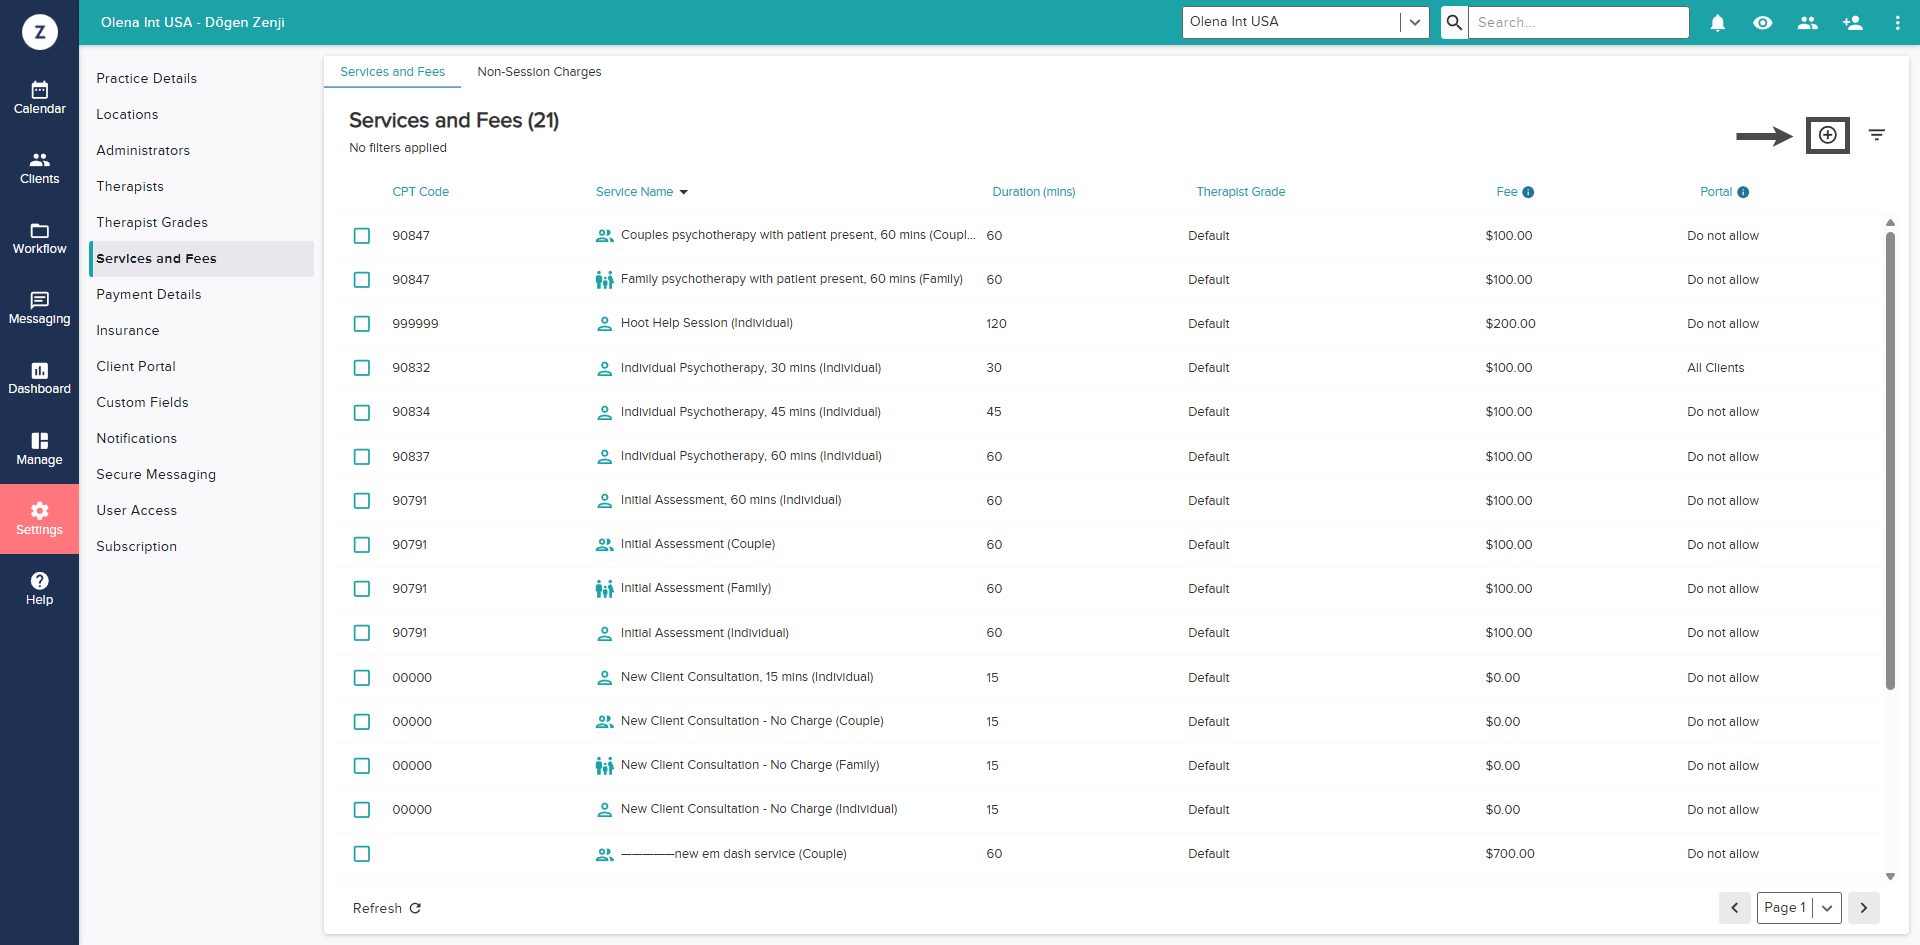Screen dimensions: 1920x945
Task: Click the add new service plus icon
Action: pyautogui.click(x=1827, y=135)
